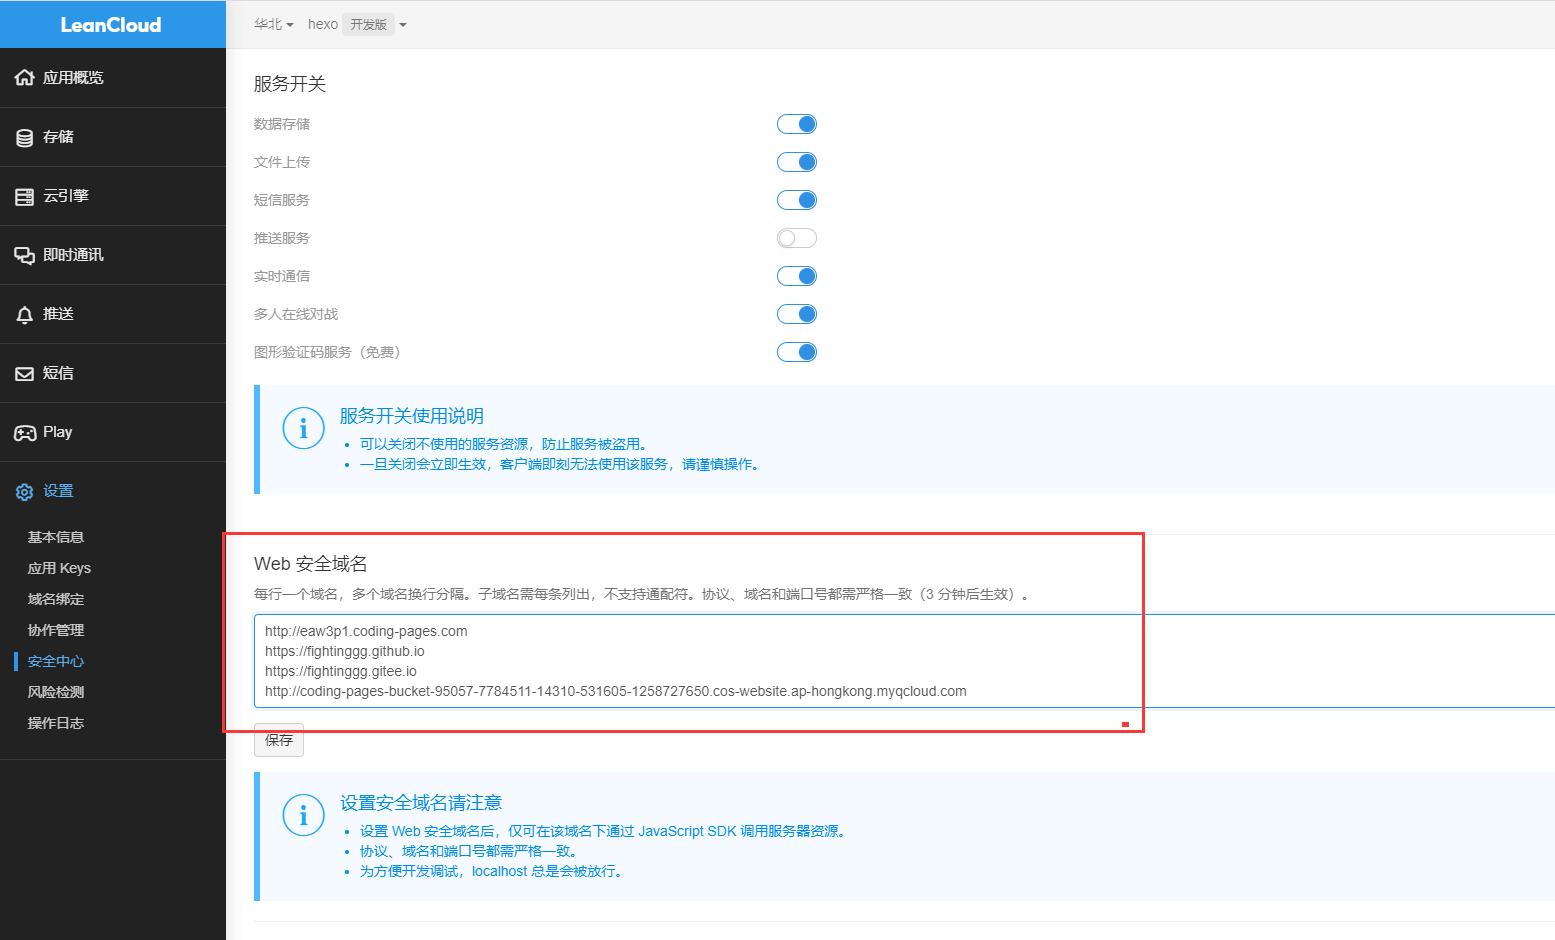Click the envelope icon for 短信
This screenshot has height=940, width=1555.
coord(24,374)
